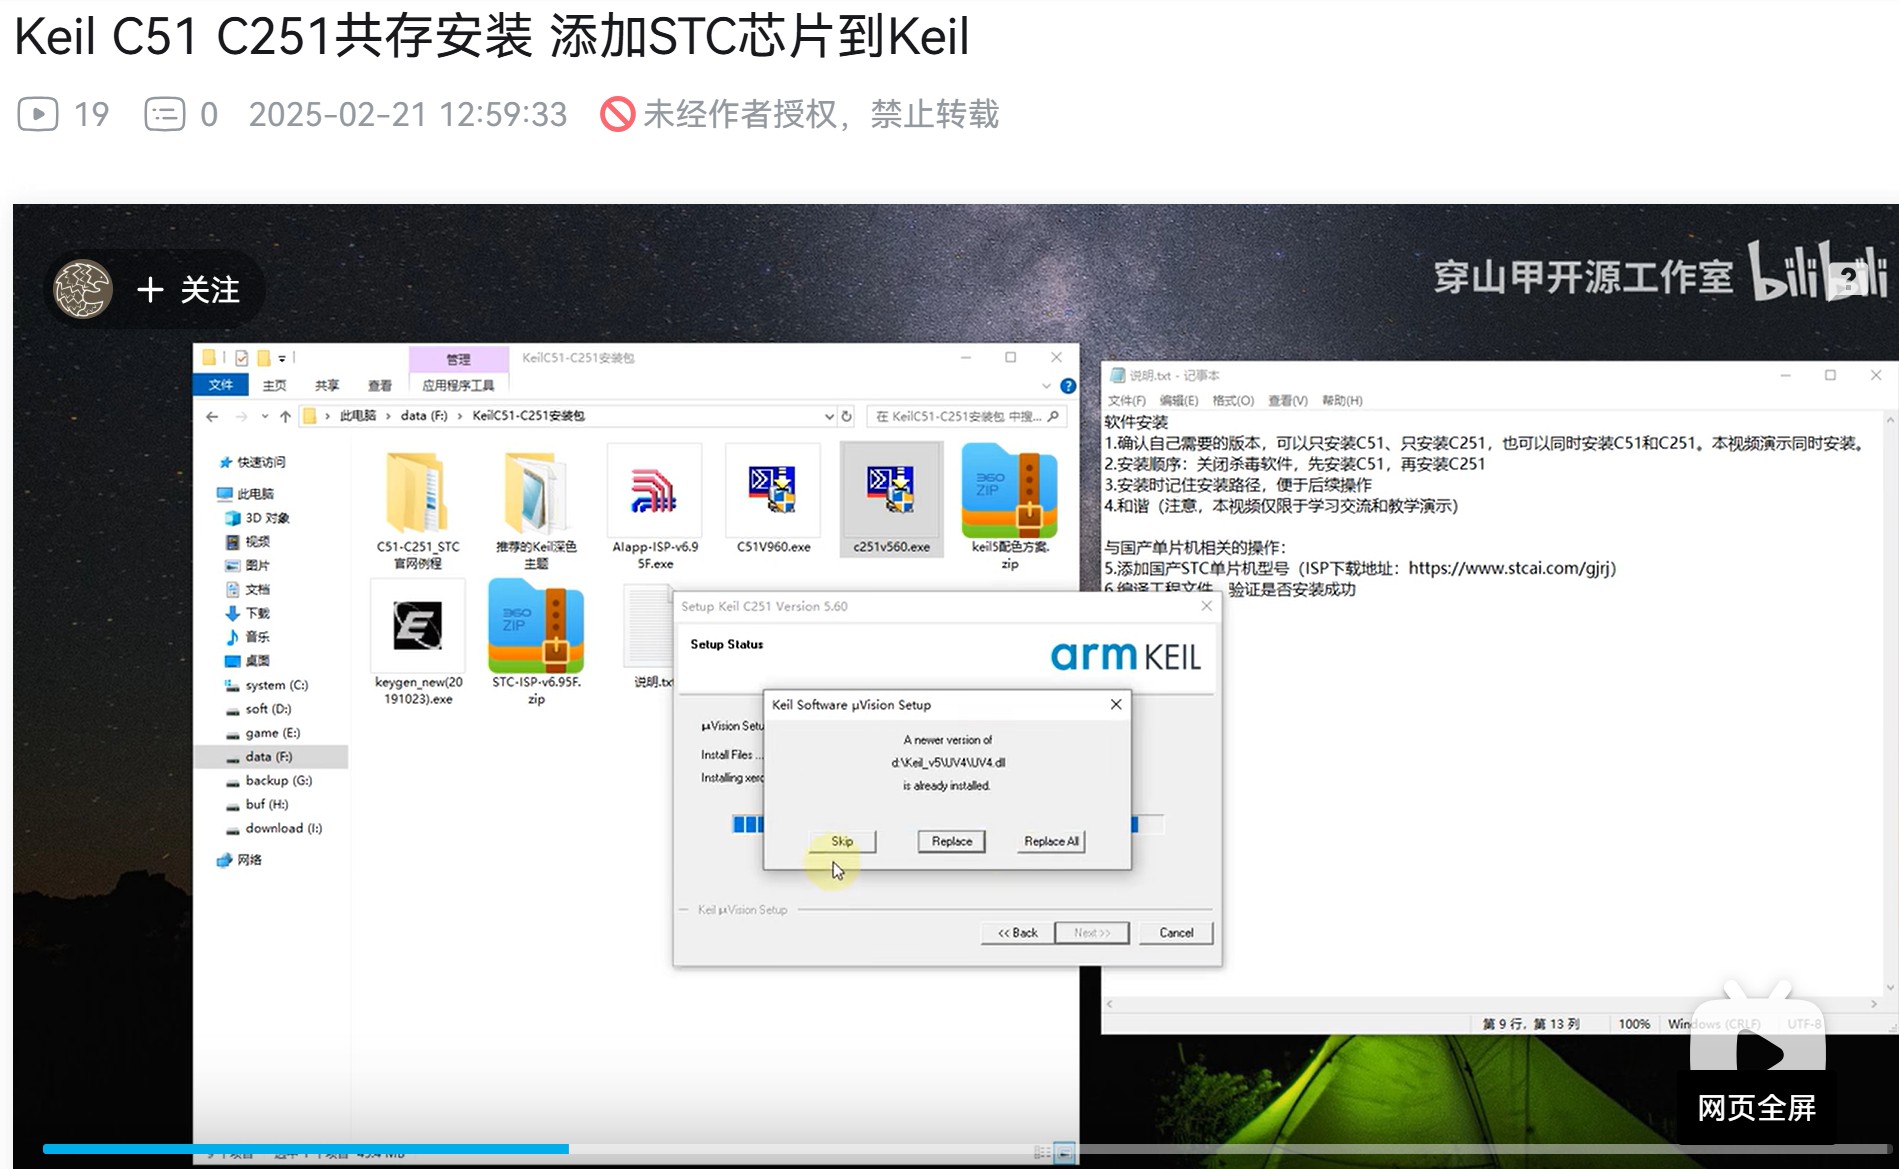Click Skip in the µVision Setup dialog

click(842, 842)
